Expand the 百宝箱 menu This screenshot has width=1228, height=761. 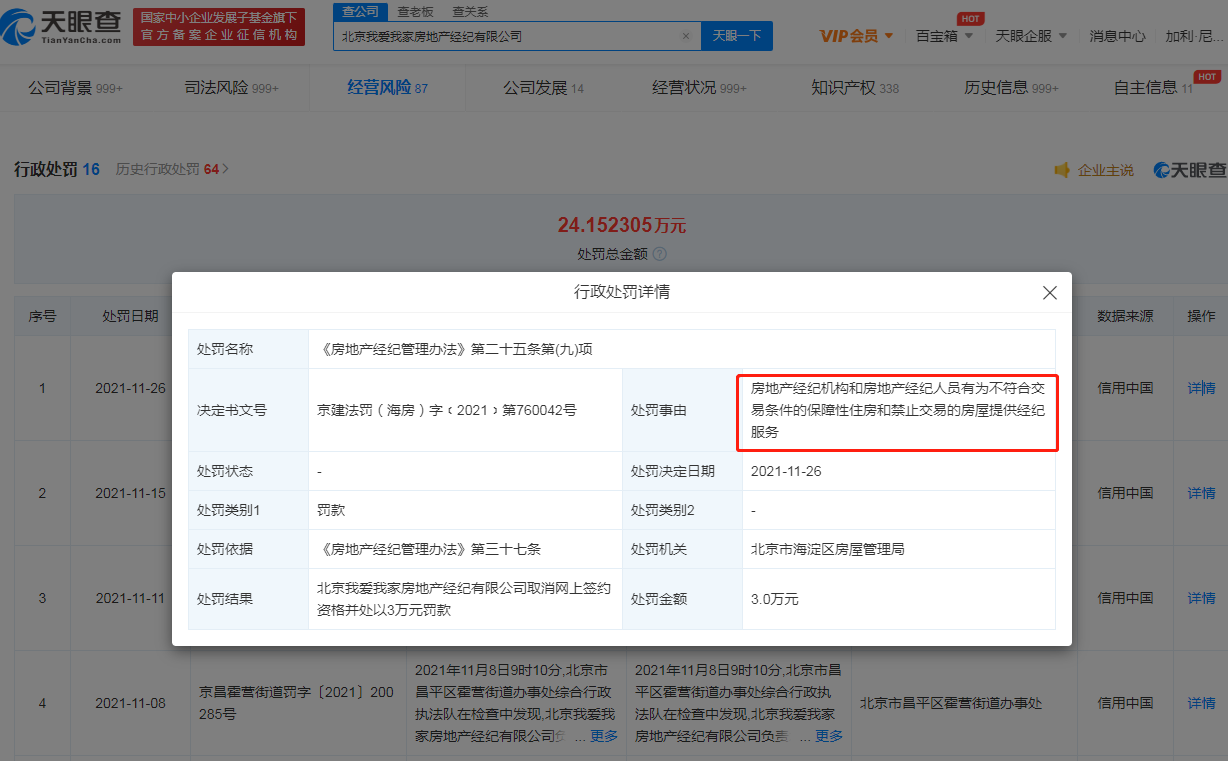[944, 36]
